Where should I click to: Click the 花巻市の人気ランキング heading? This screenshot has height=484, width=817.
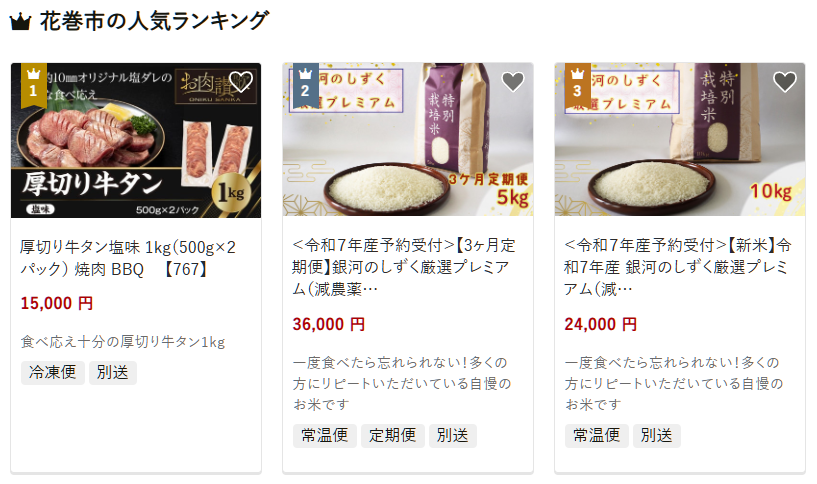[154, 21]
